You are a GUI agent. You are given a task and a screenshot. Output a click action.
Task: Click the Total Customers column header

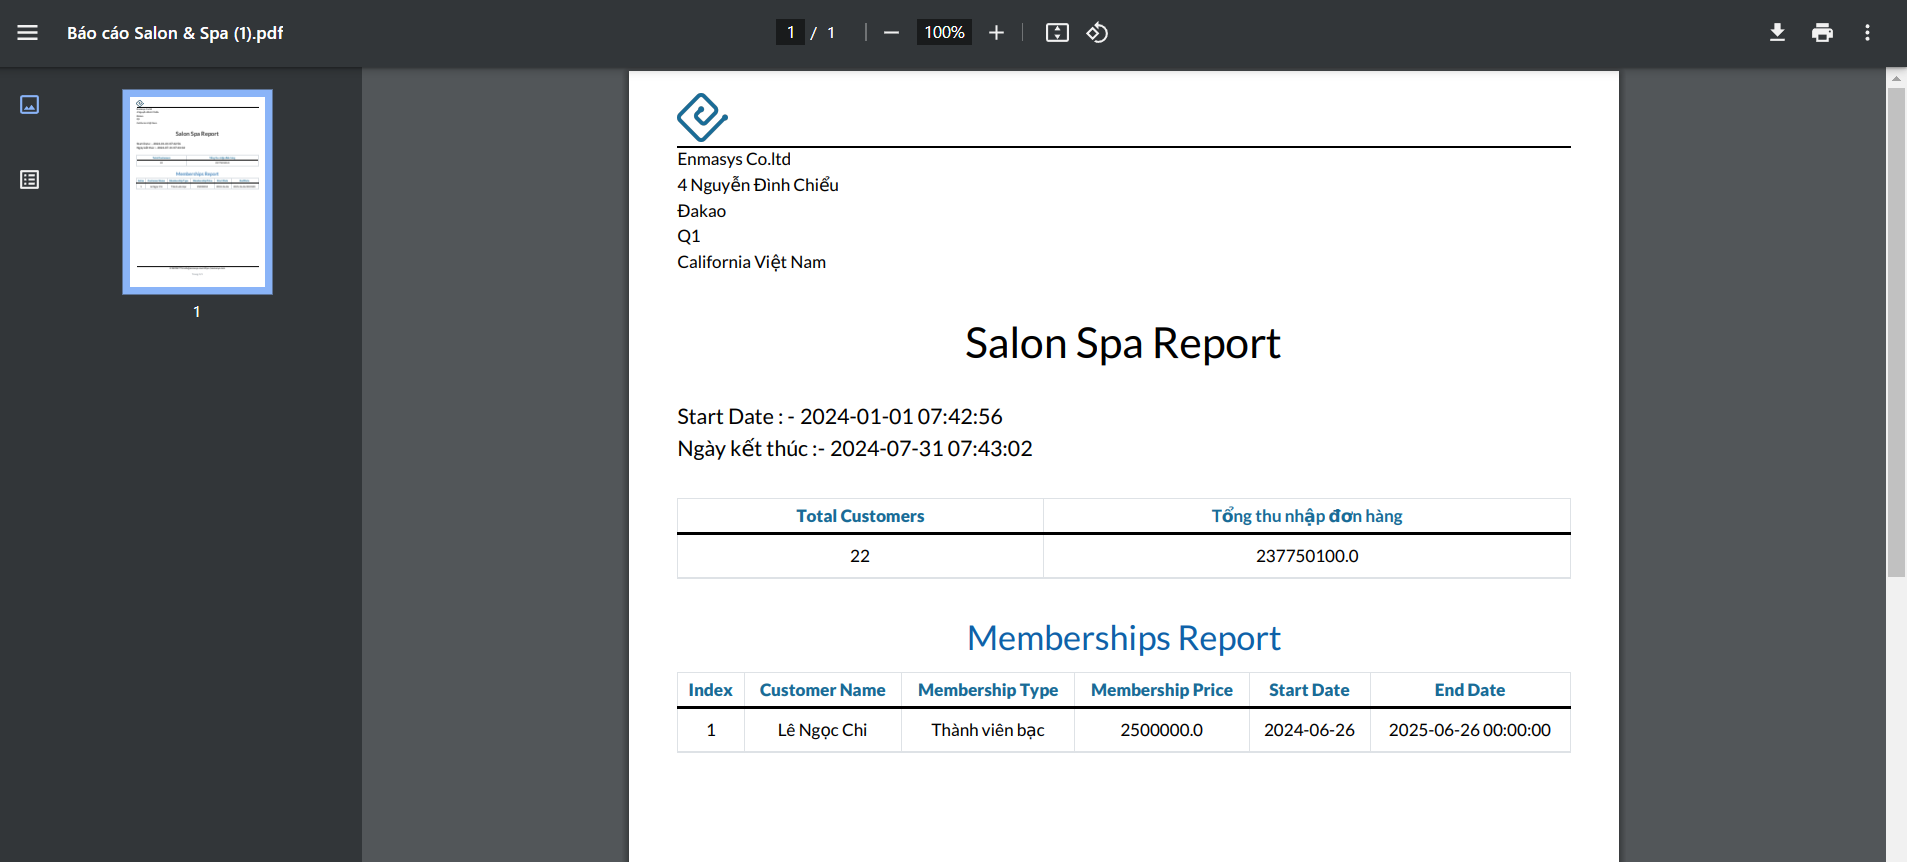pos(860,516)
